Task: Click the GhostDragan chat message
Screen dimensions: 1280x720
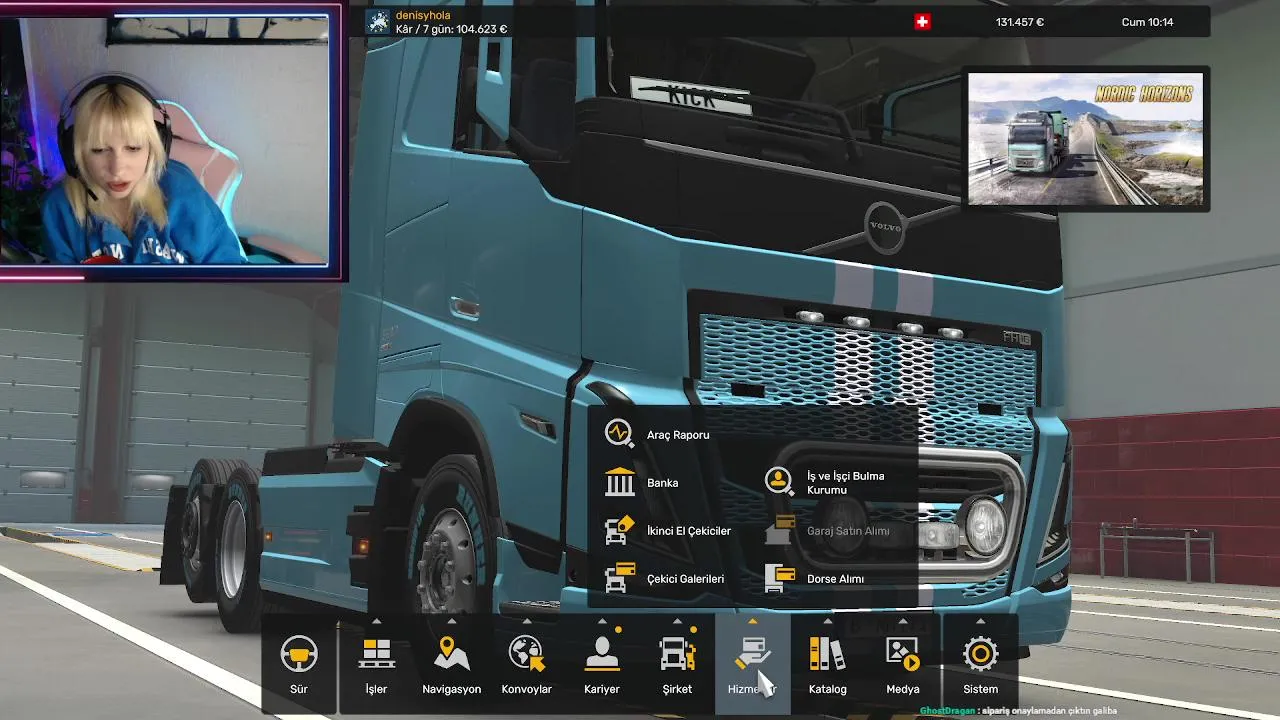Action: click(1018, 711)
